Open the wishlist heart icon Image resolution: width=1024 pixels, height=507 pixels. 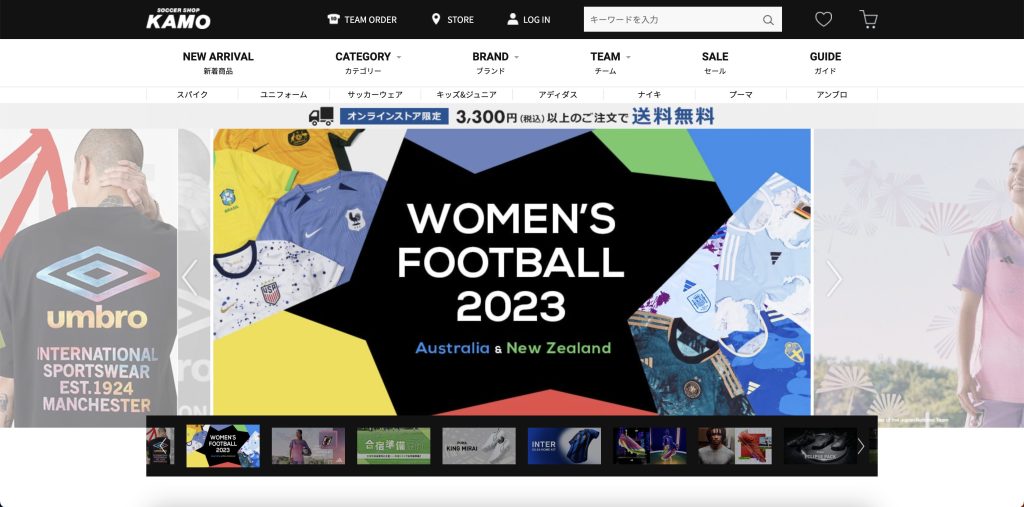pyautogui.click(x=823, y=19)
